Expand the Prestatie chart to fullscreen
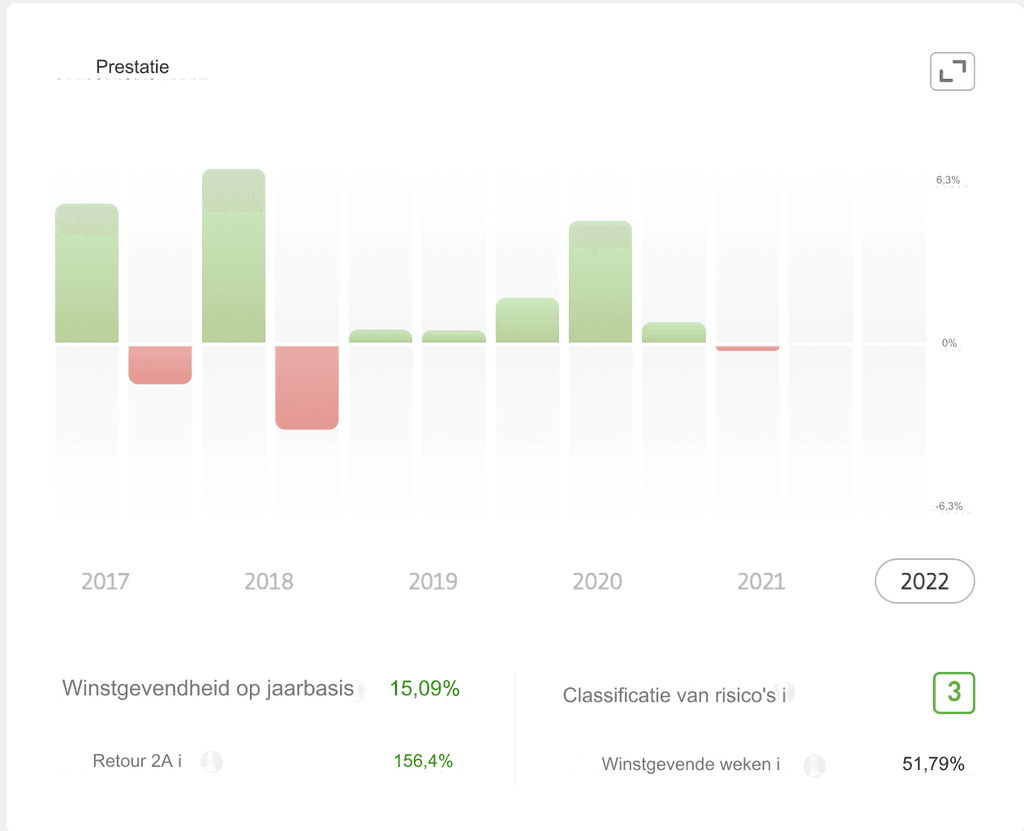 952,71
